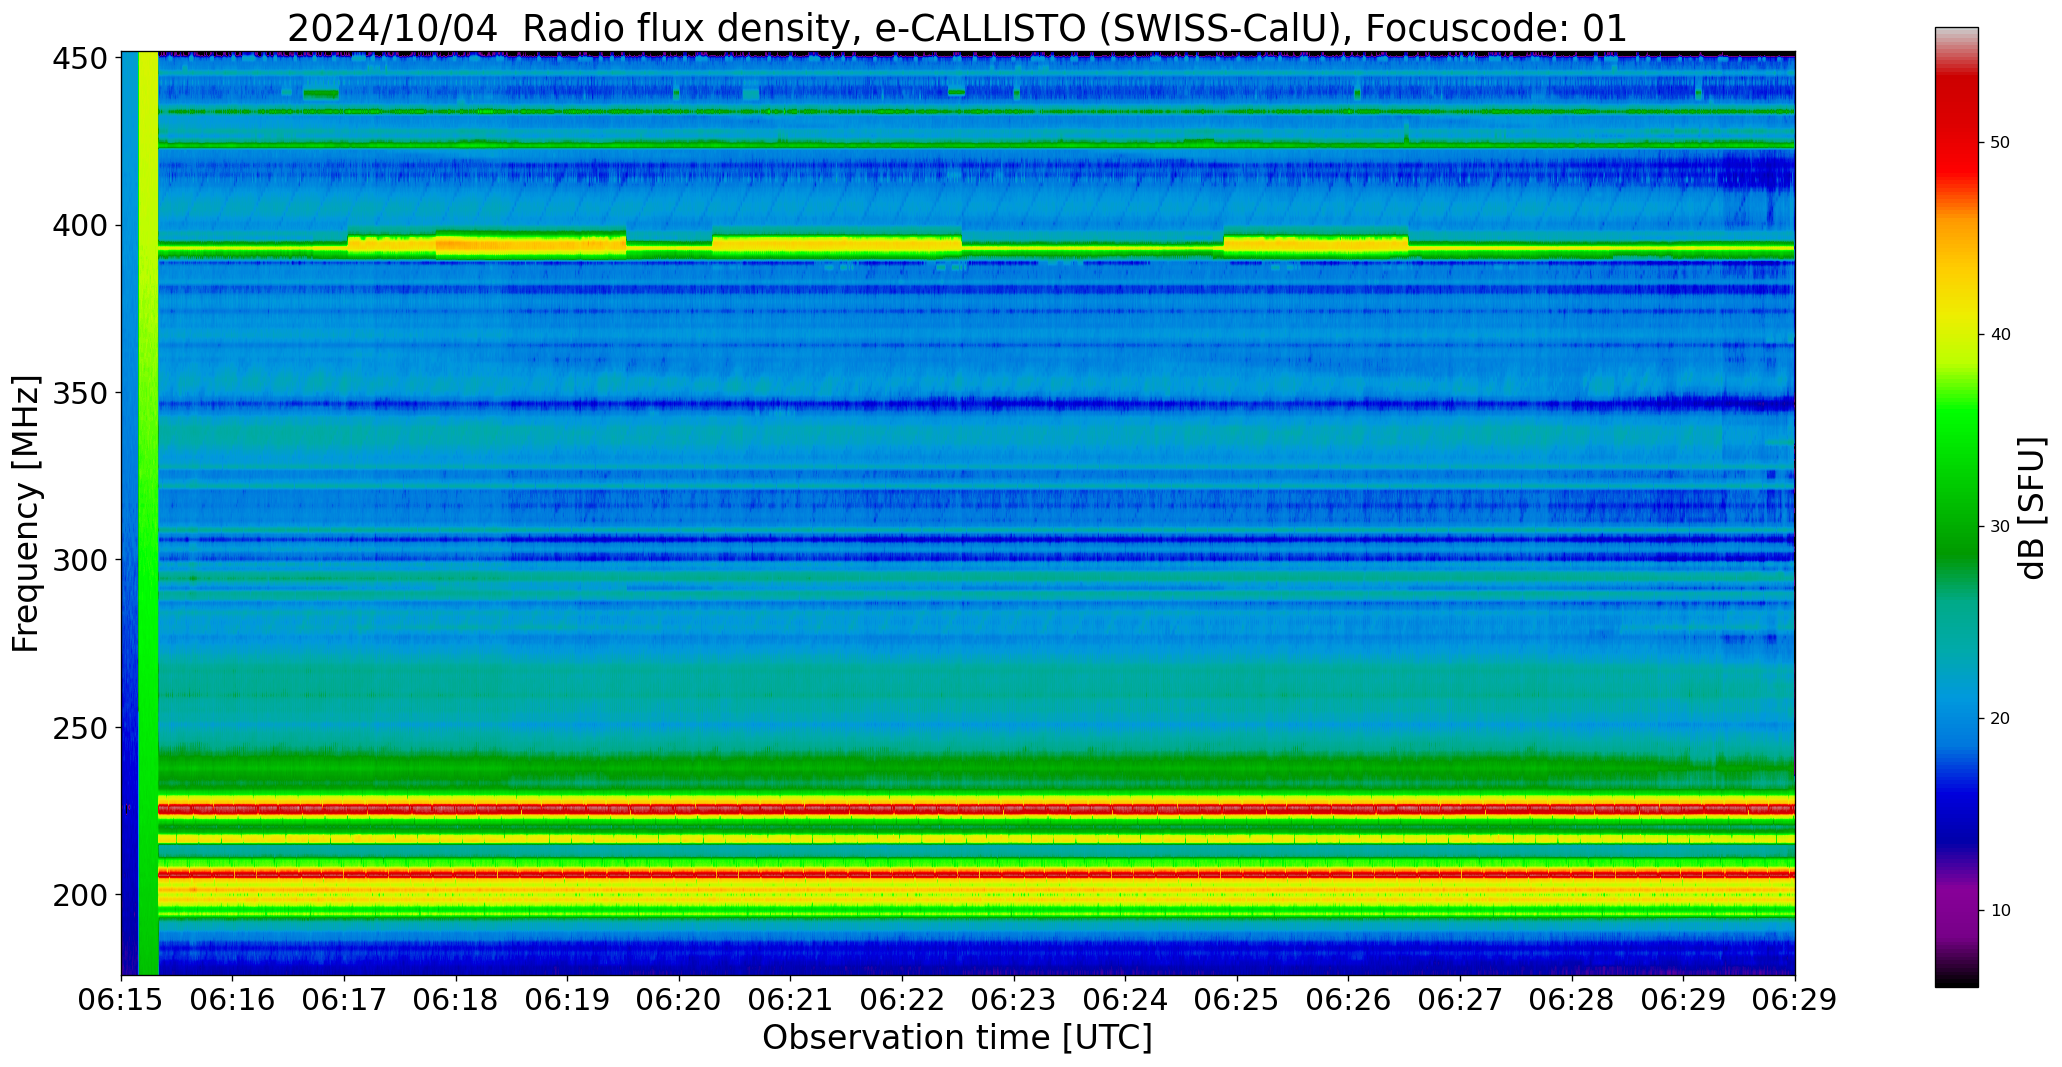
Task: Click the 06:22 time tick label
Action: (x=902, y=1000)
